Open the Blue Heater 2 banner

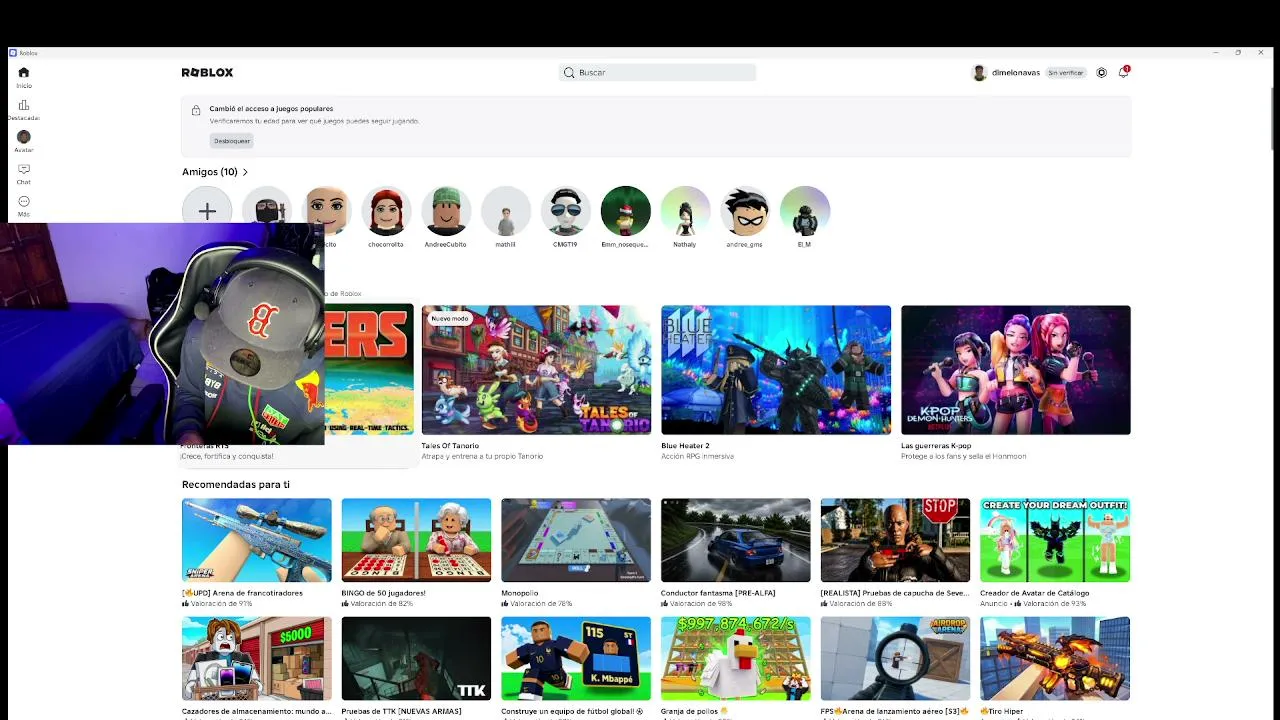[x=776, y=370]
